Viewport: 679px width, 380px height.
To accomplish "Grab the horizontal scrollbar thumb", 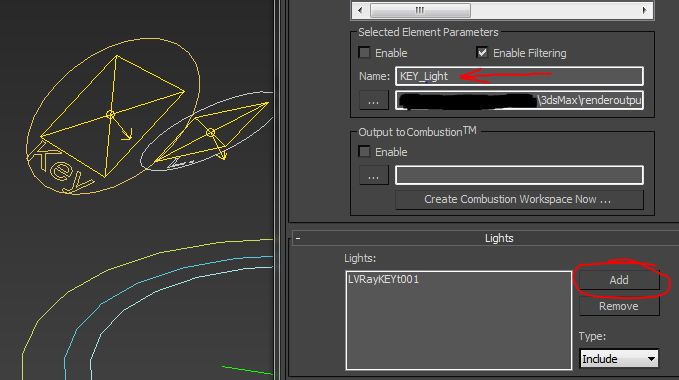I will 420,10.
